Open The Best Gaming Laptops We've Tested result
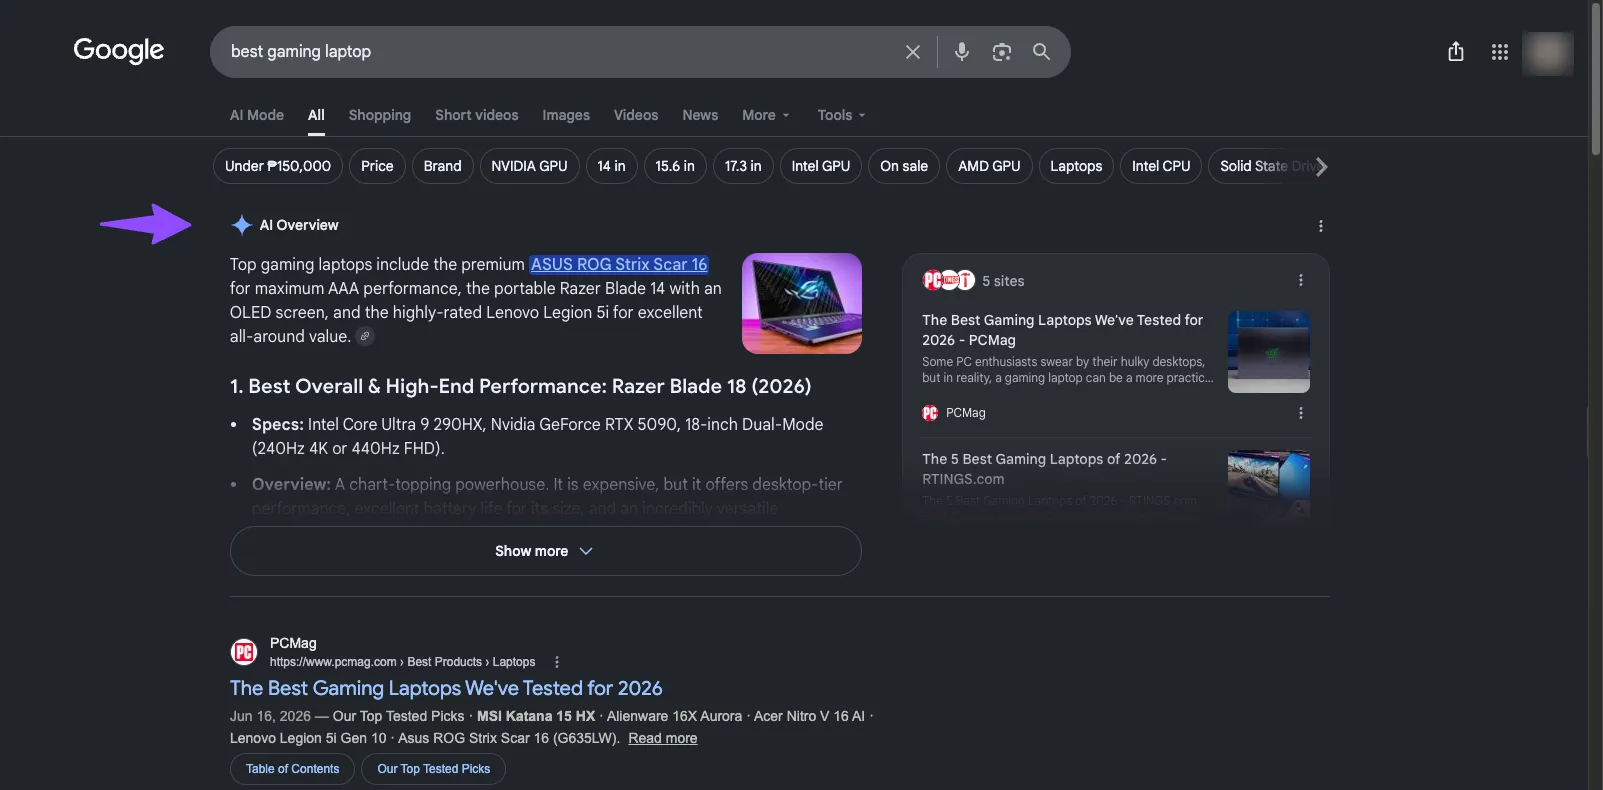Screen dimensions: 1603x790 tap(446, 688)
